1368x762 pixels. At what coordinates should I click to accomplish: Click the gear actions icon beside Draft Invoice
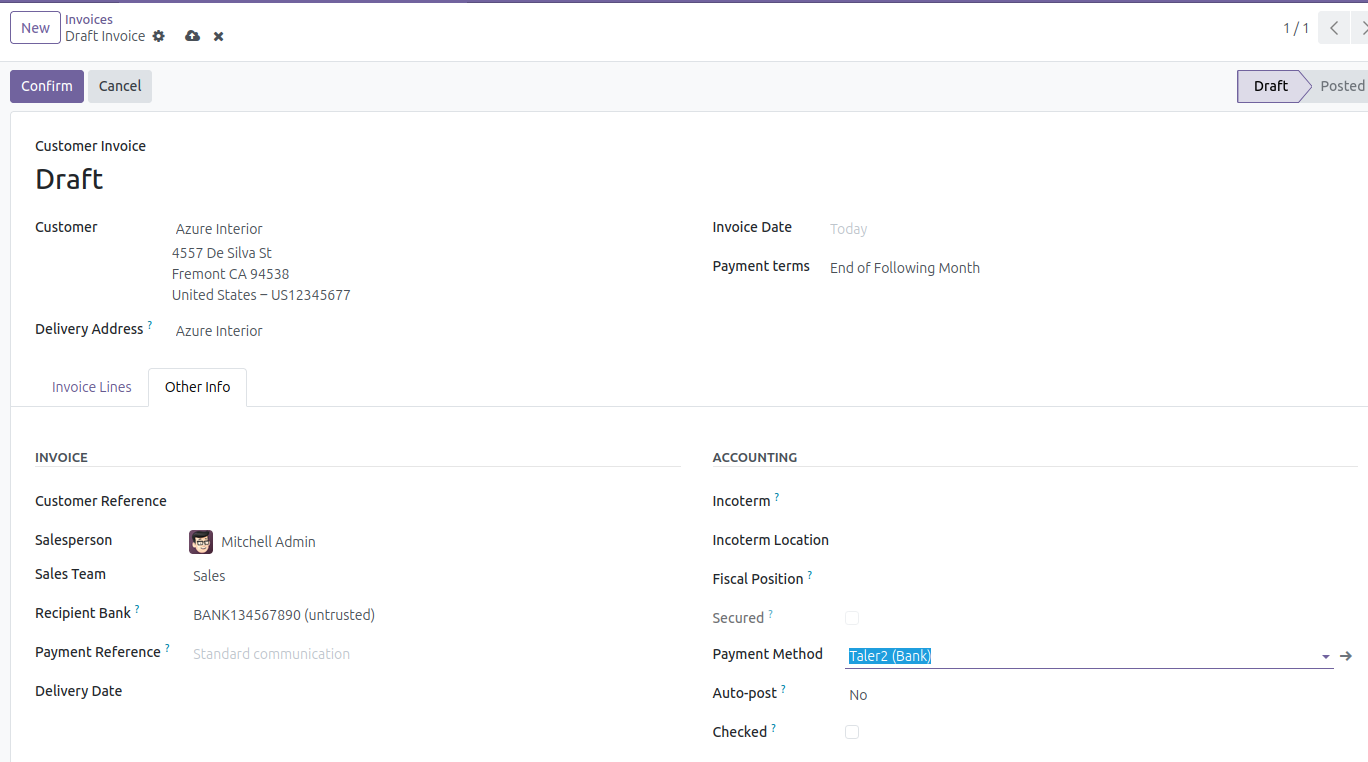point(158,36)
